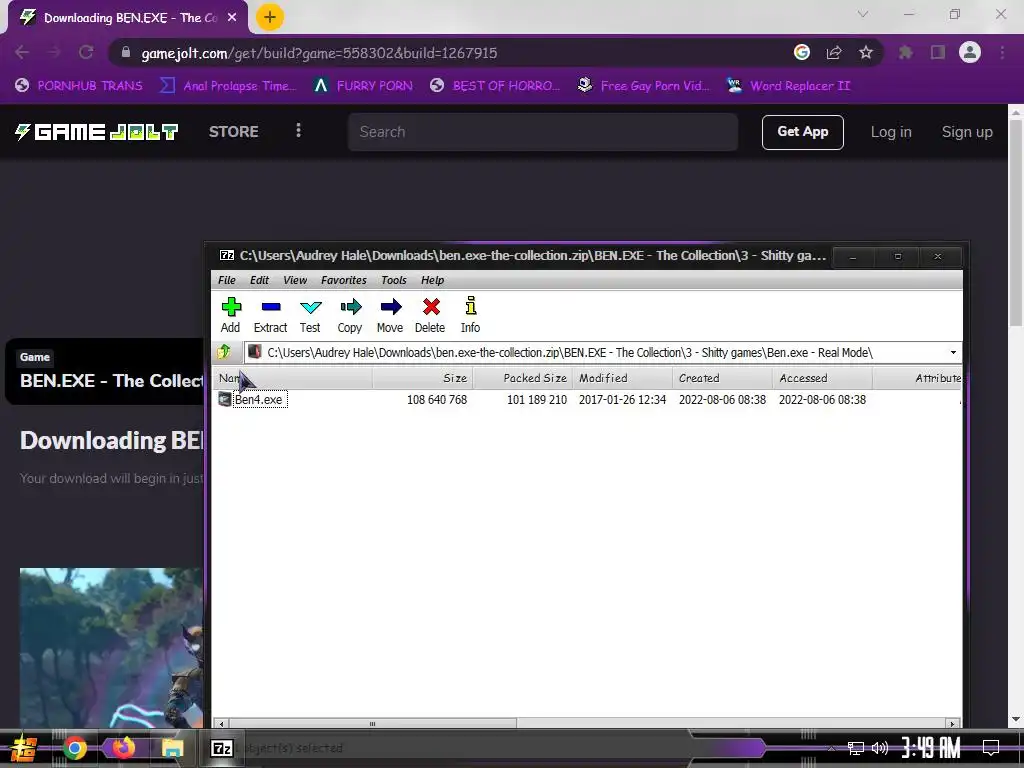Open file Info in 7-Zip
The width and height of the screenshot is (1024, 768).
[x=470, y=315]
